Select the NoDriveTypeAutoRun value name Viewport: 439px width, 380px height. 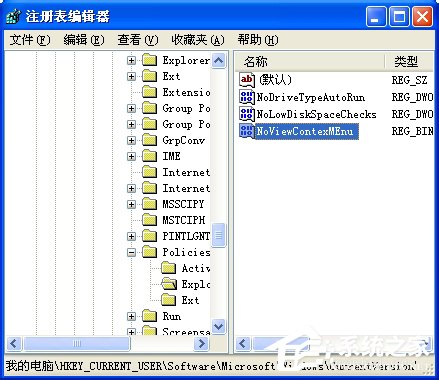click(x=311, y=97)
